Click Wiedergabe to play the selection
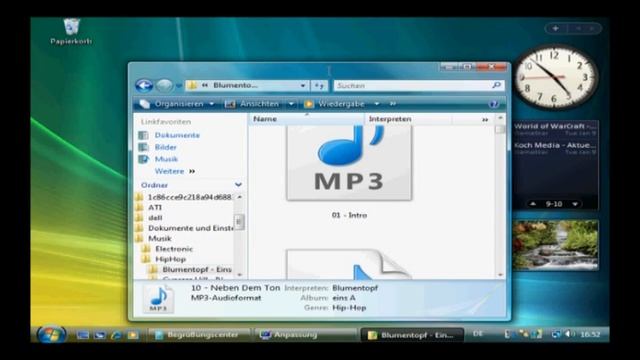Image resolution: width=640 pixels, height=360 pixels. click(335, 104)
